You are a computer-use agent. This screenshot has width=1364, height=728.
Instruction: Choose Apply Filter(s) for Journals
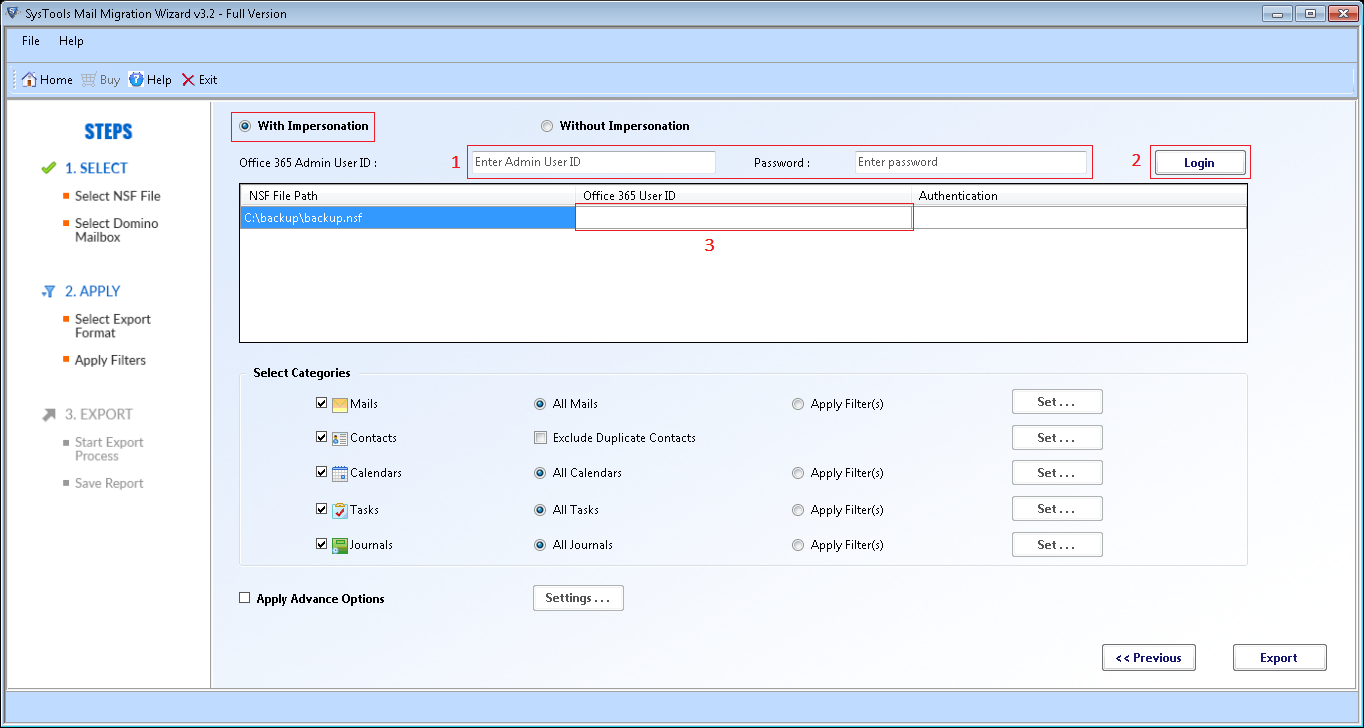coord(798,545)
